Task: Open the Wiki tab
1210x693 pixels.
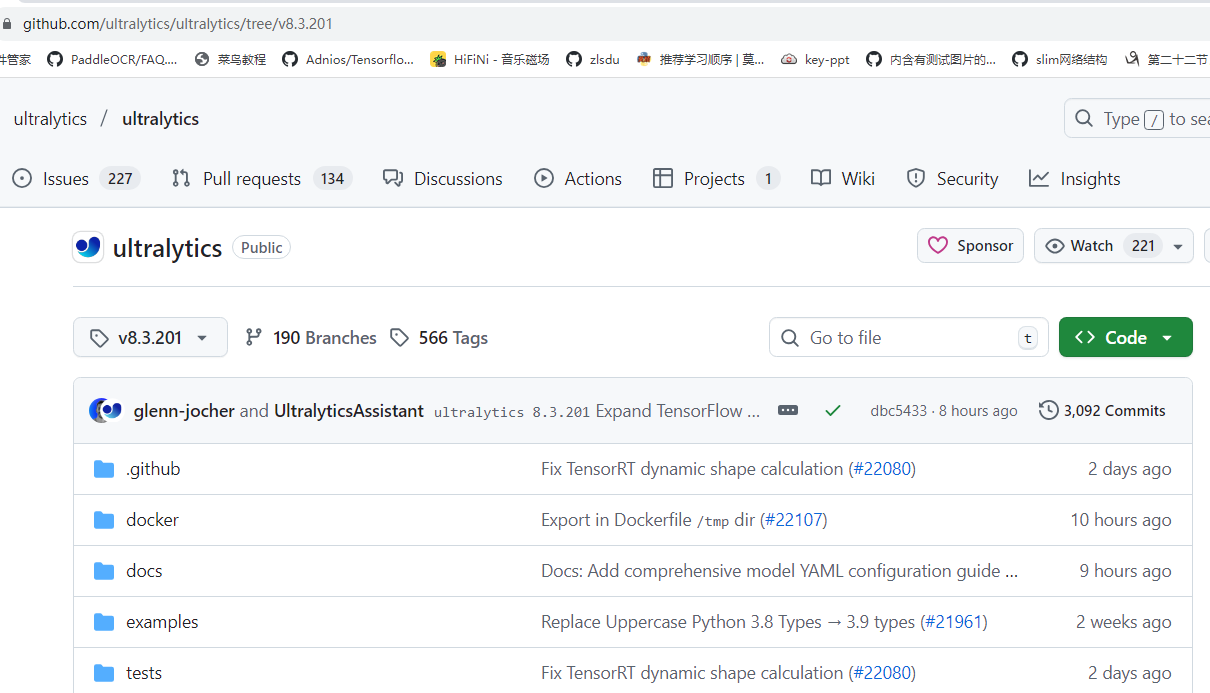Action: [843, 179]
